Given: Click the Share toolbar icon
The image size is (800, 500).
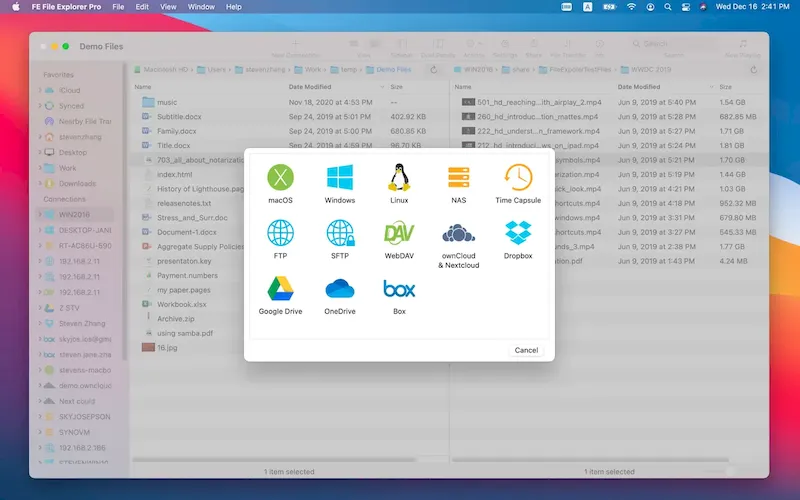Looking at the screenshot, I should [534, 48].
